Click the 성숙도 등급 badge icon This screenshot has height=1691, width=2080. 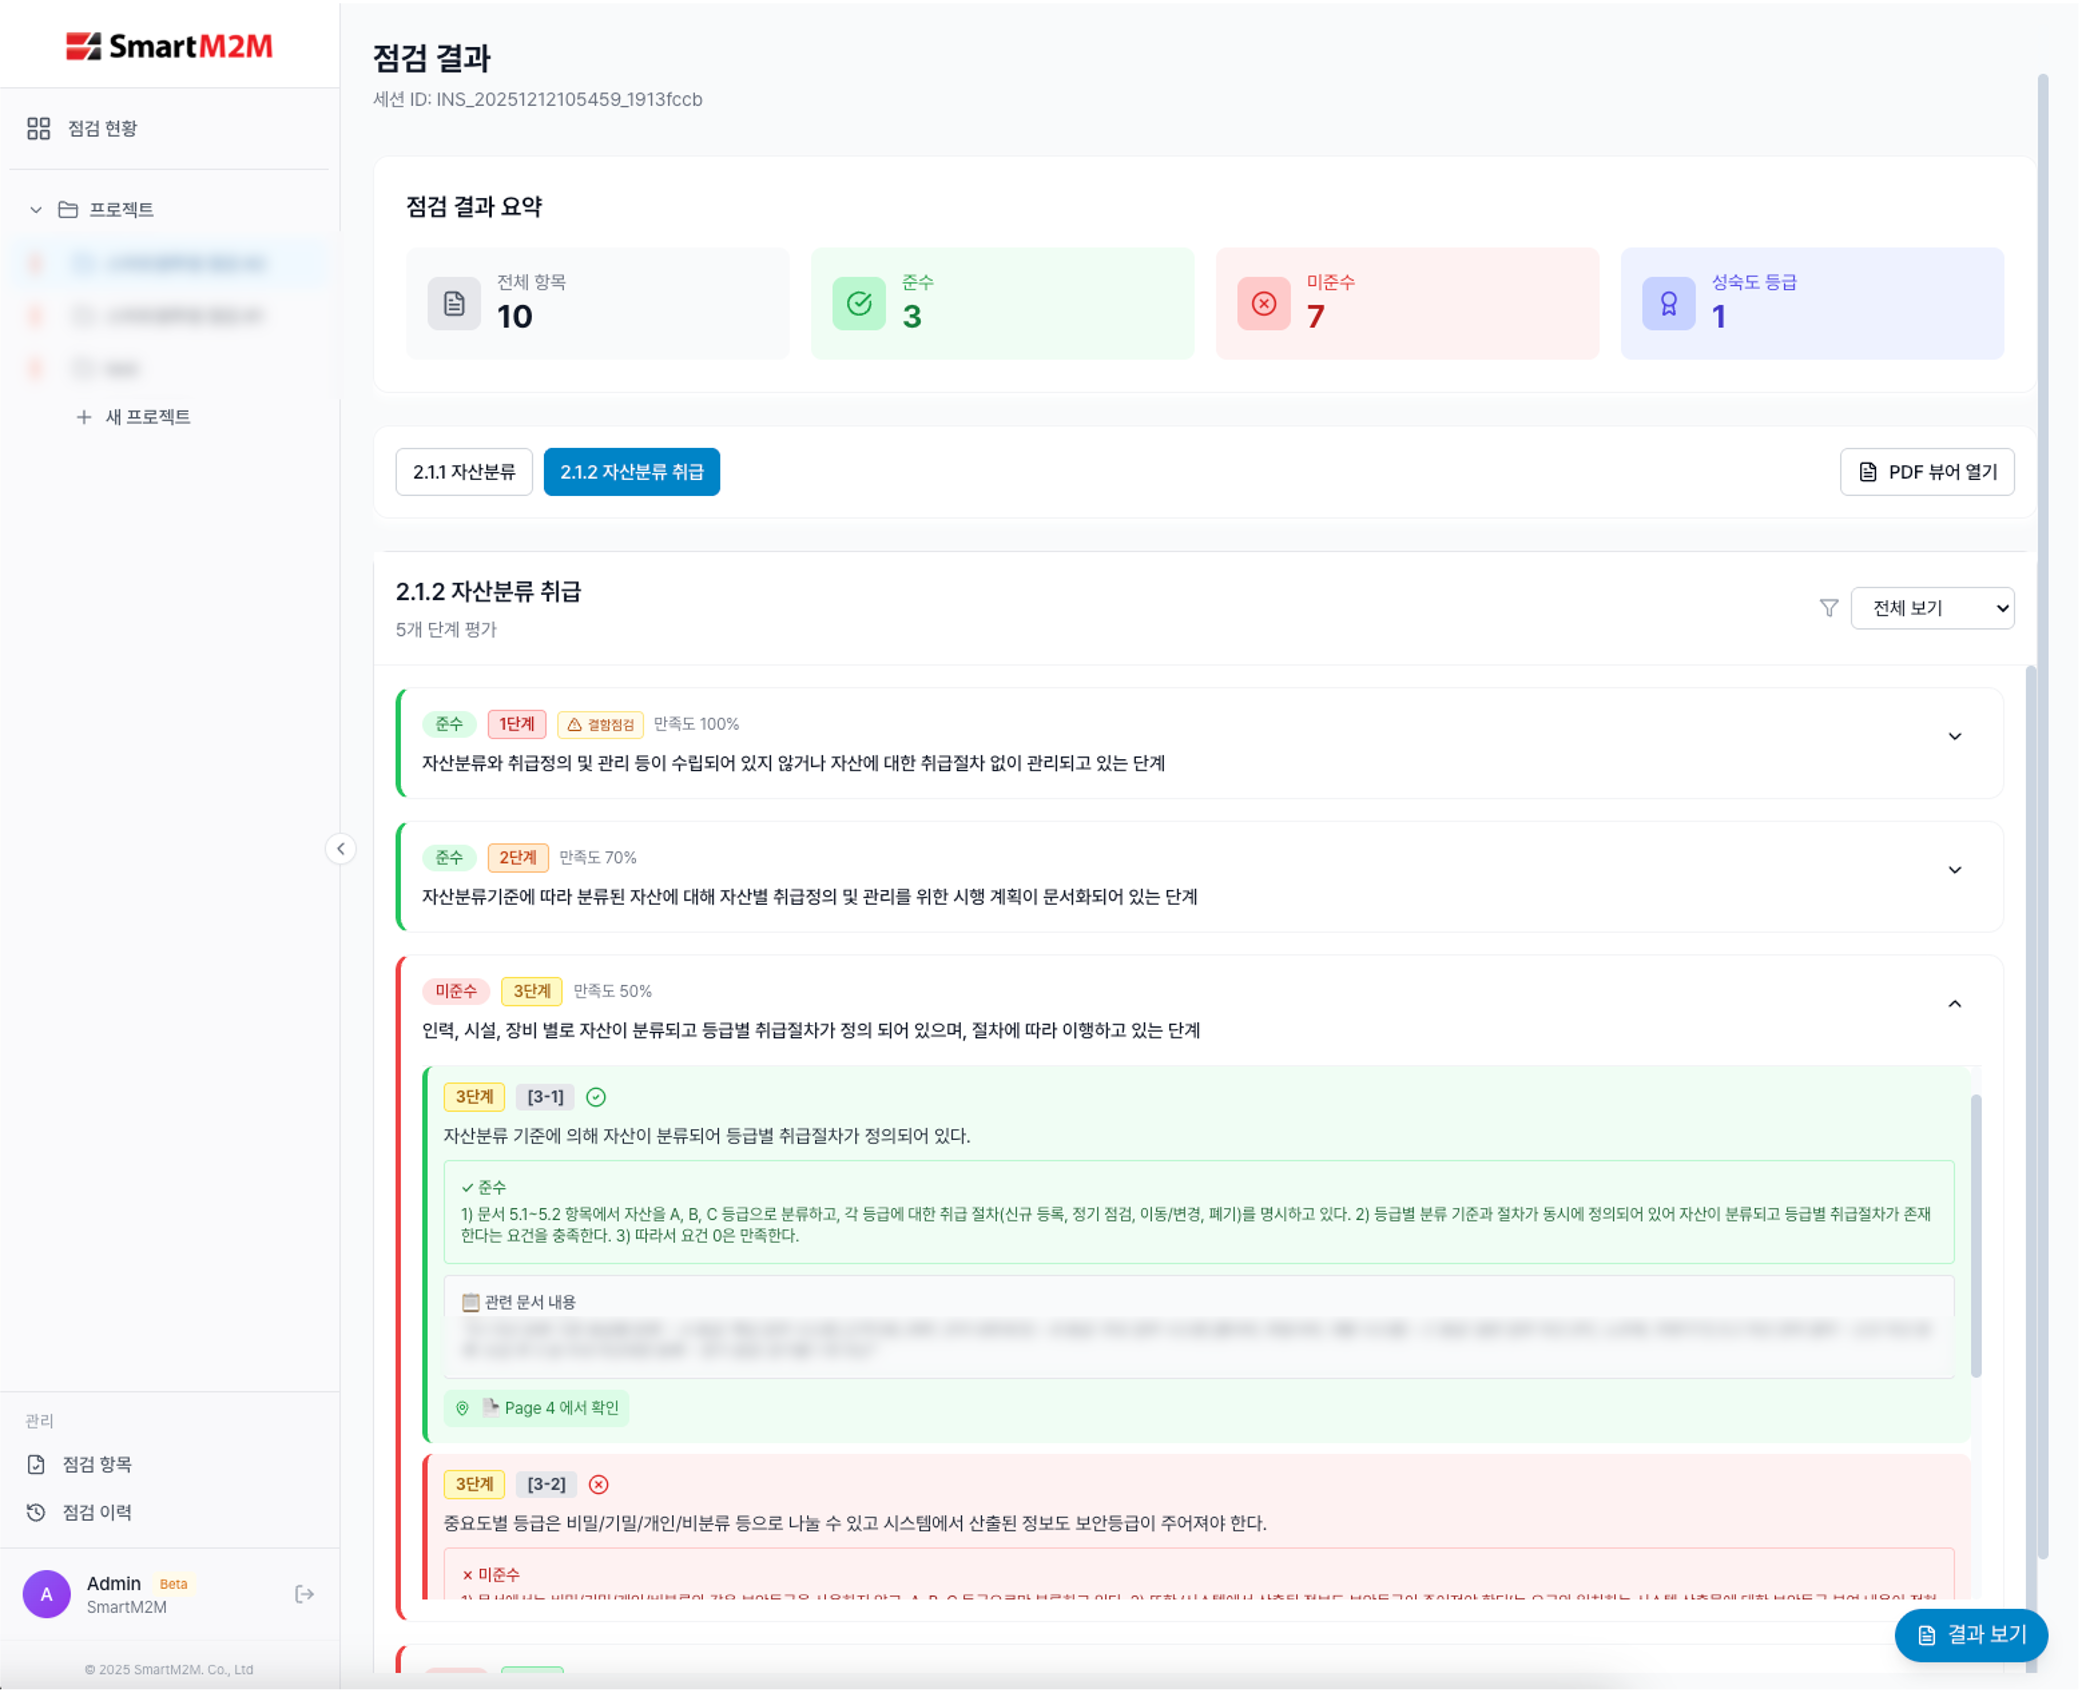pyautogui.click(x=1668, y=304)
